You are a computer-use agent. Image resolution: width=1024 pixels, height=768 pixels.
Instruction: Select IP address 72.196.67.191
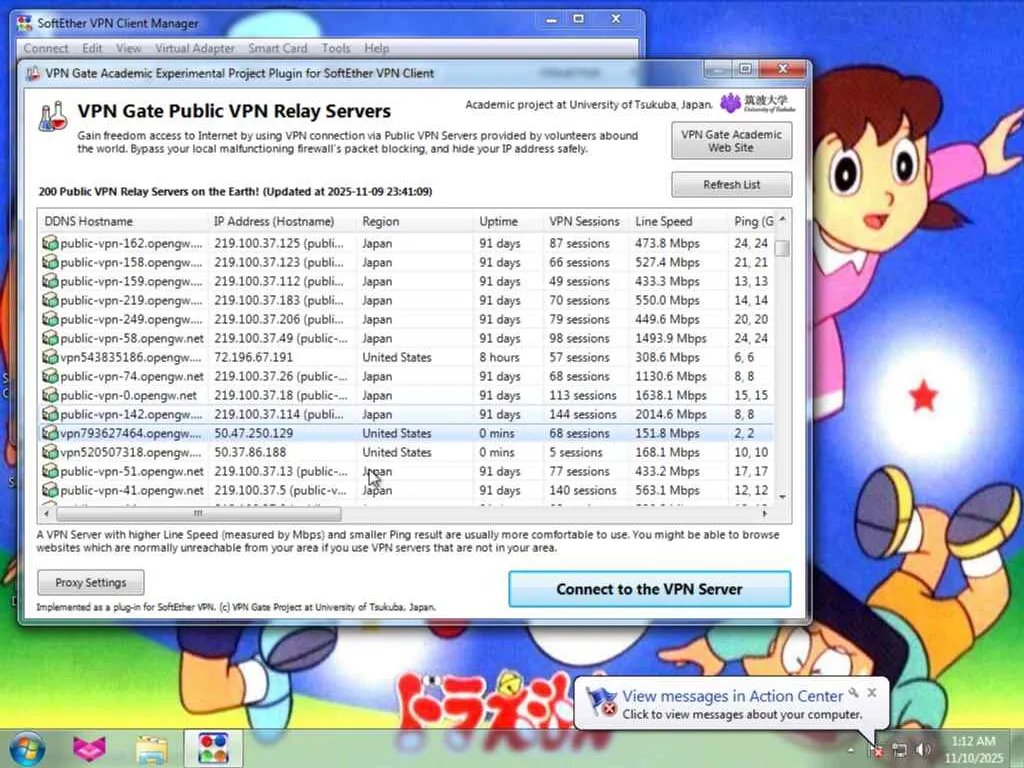point(253,357)
